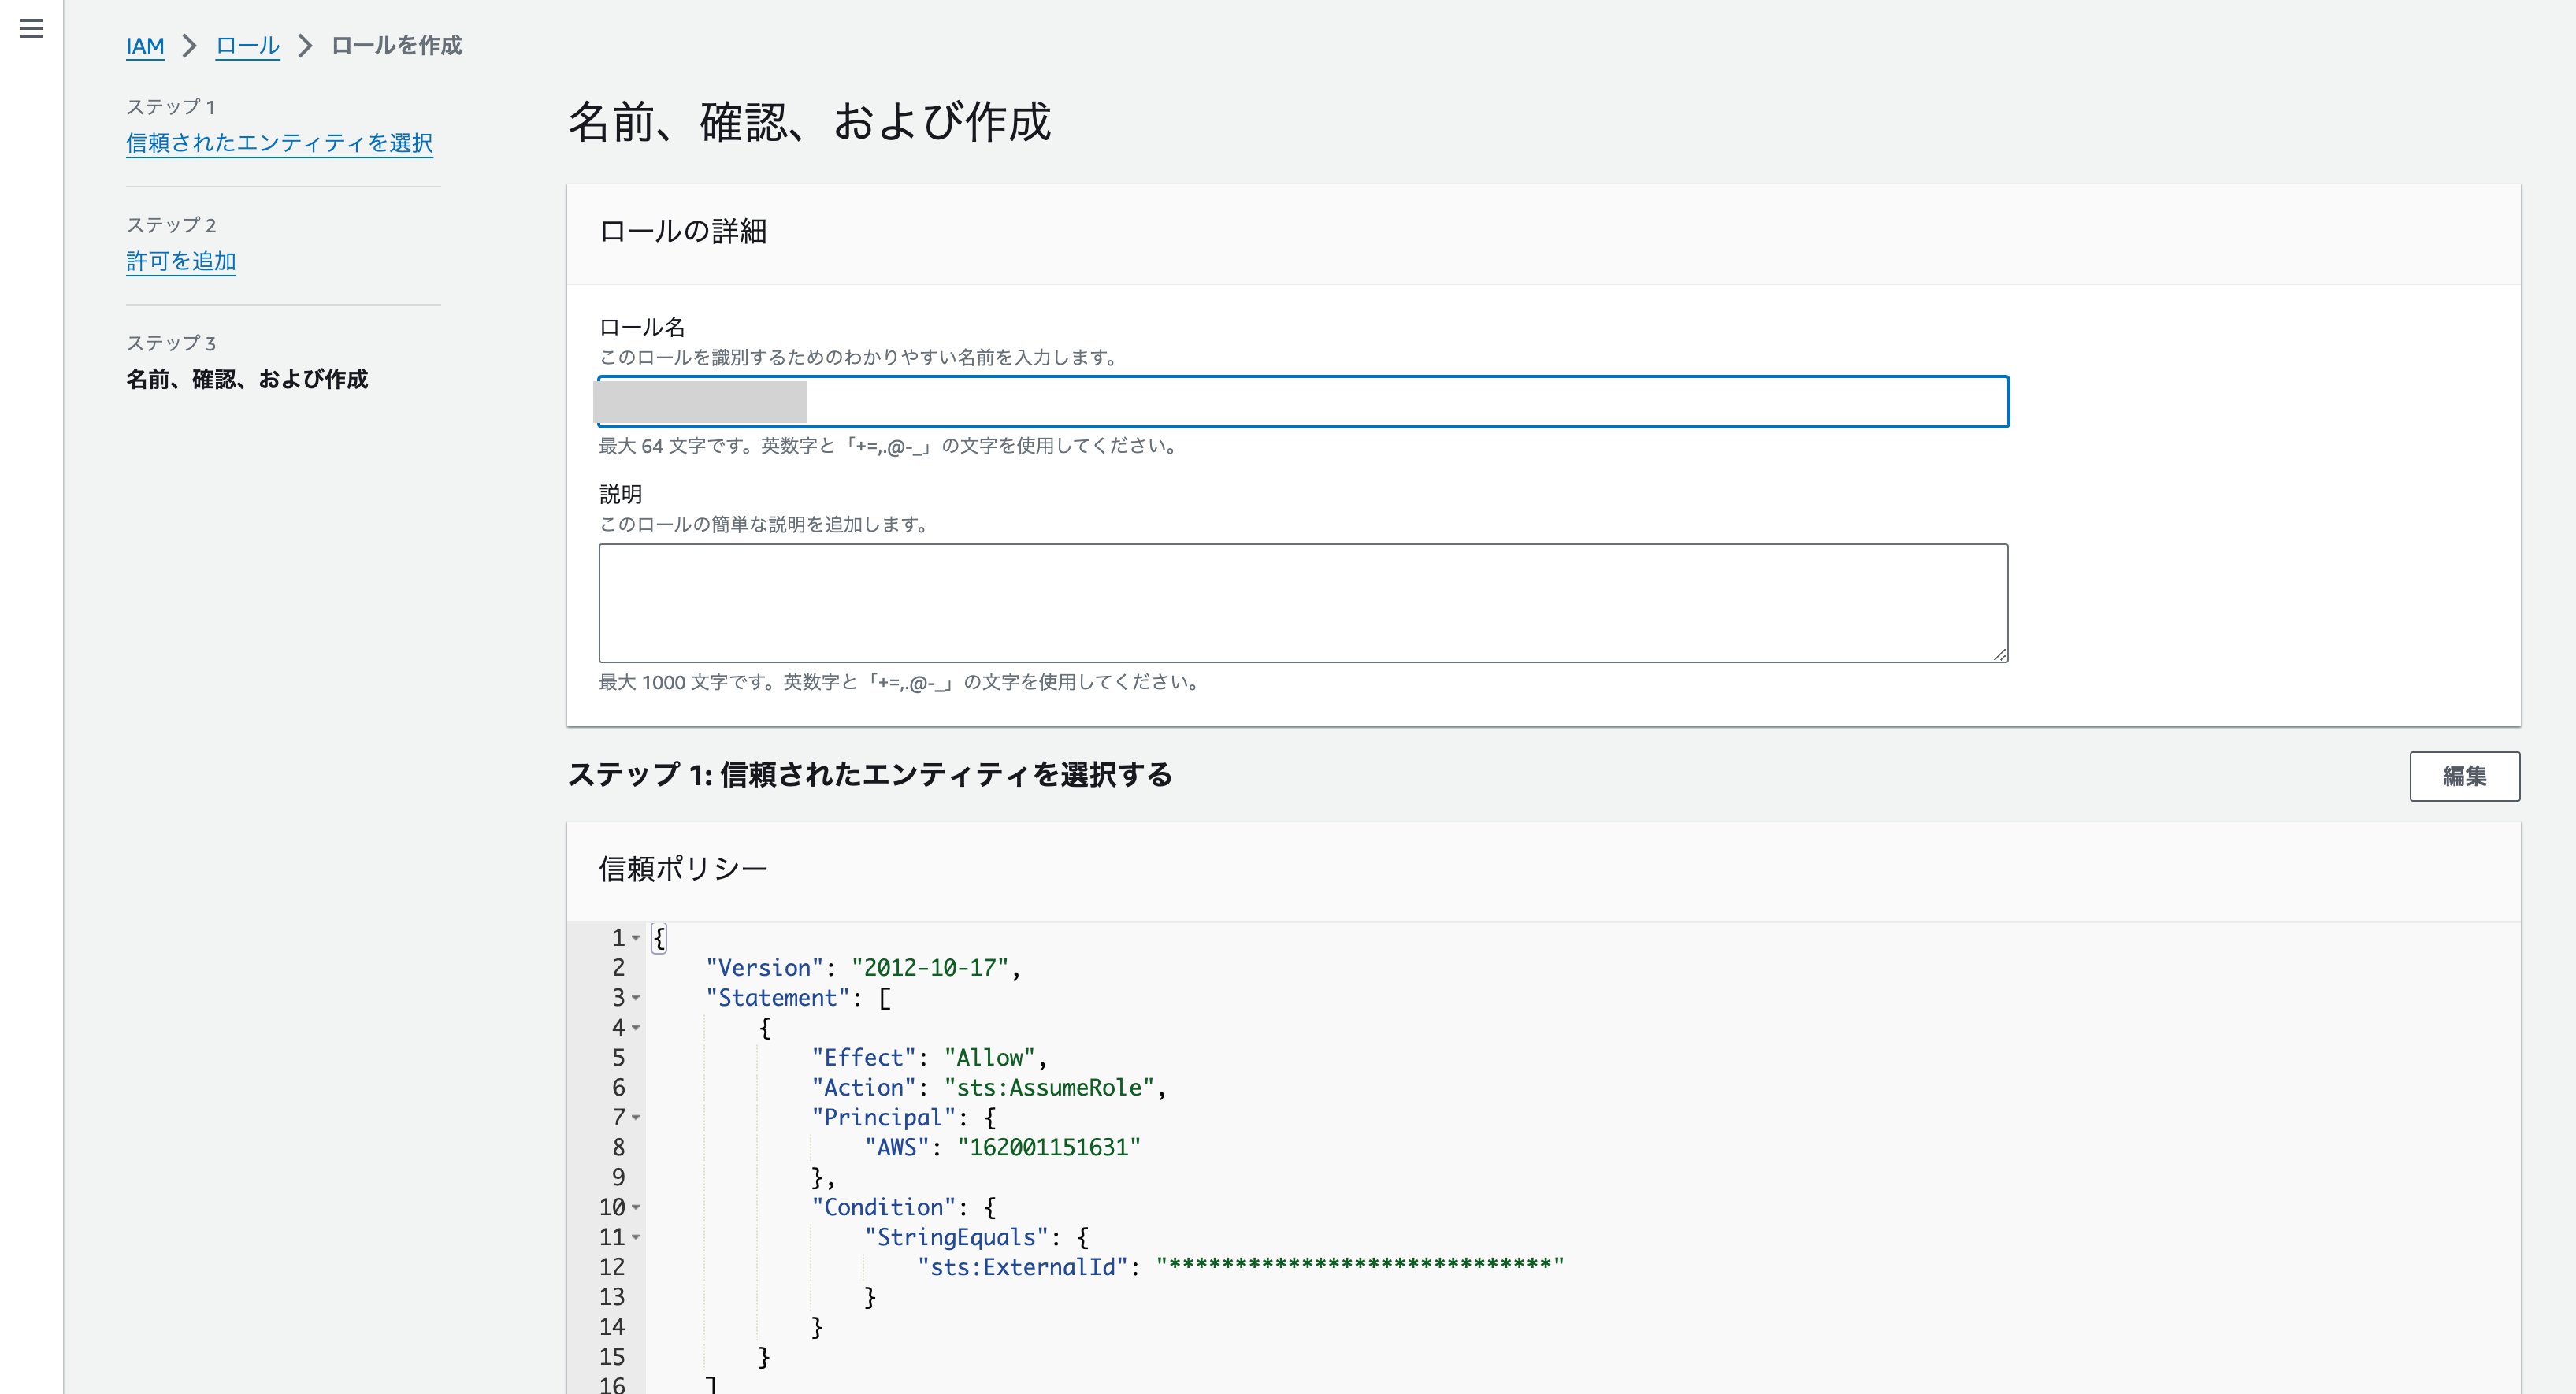Click the 説明 description textarea
The width and height of the screenshot is (2576, 1394).
pyautogui.click(x=1303, y=603)
